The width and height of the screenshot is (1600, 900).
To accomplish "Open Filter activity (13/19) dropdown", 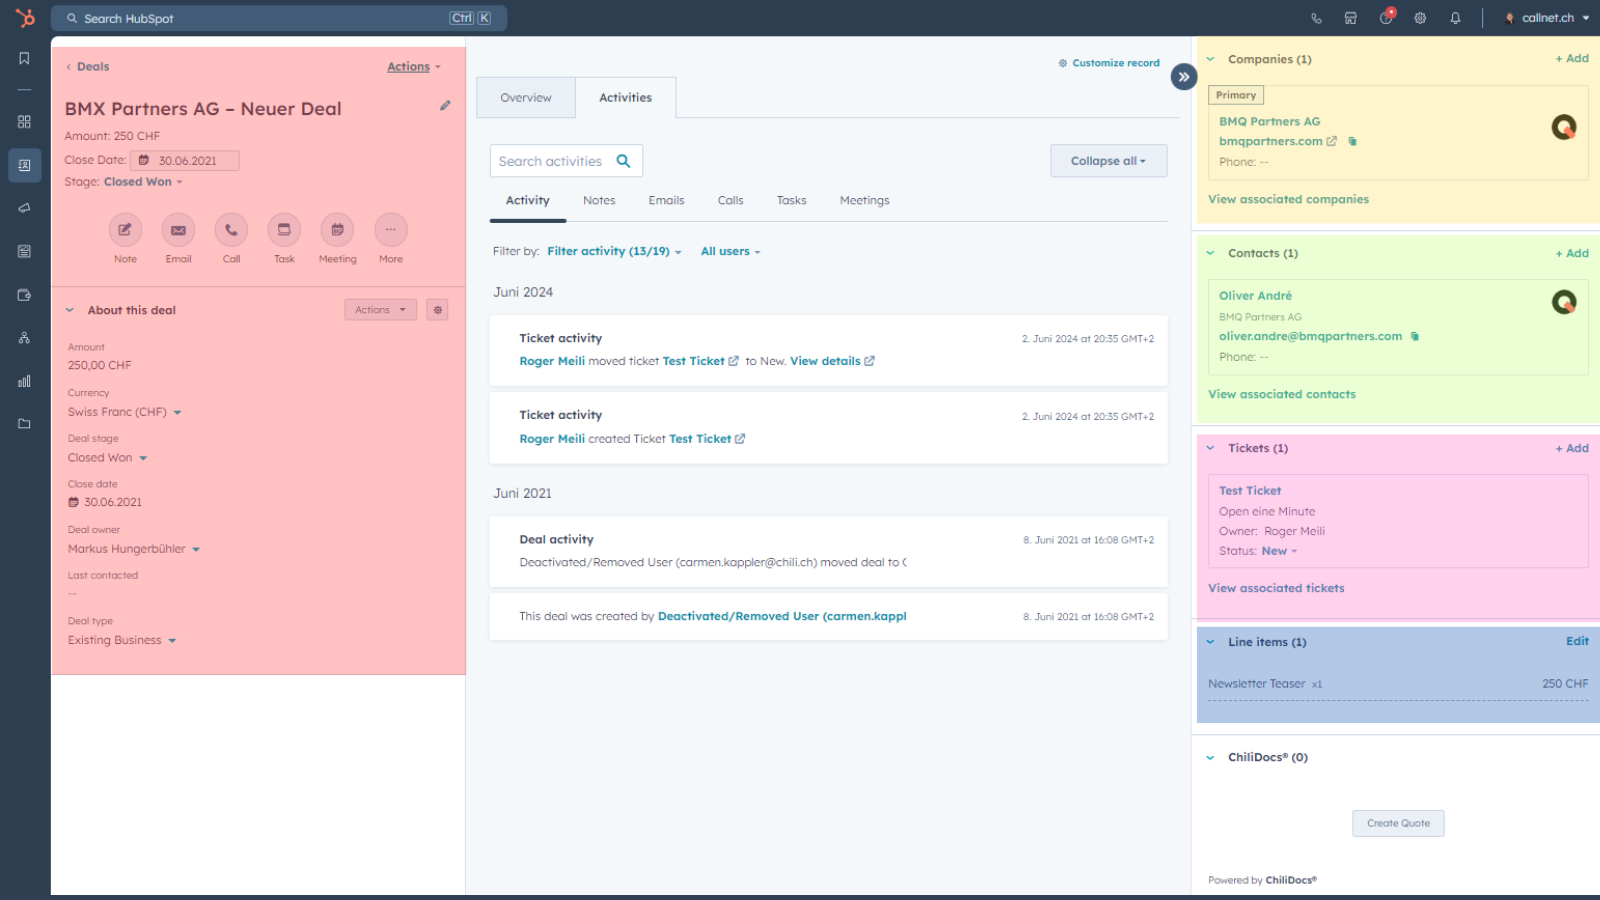I will (614, 252).
